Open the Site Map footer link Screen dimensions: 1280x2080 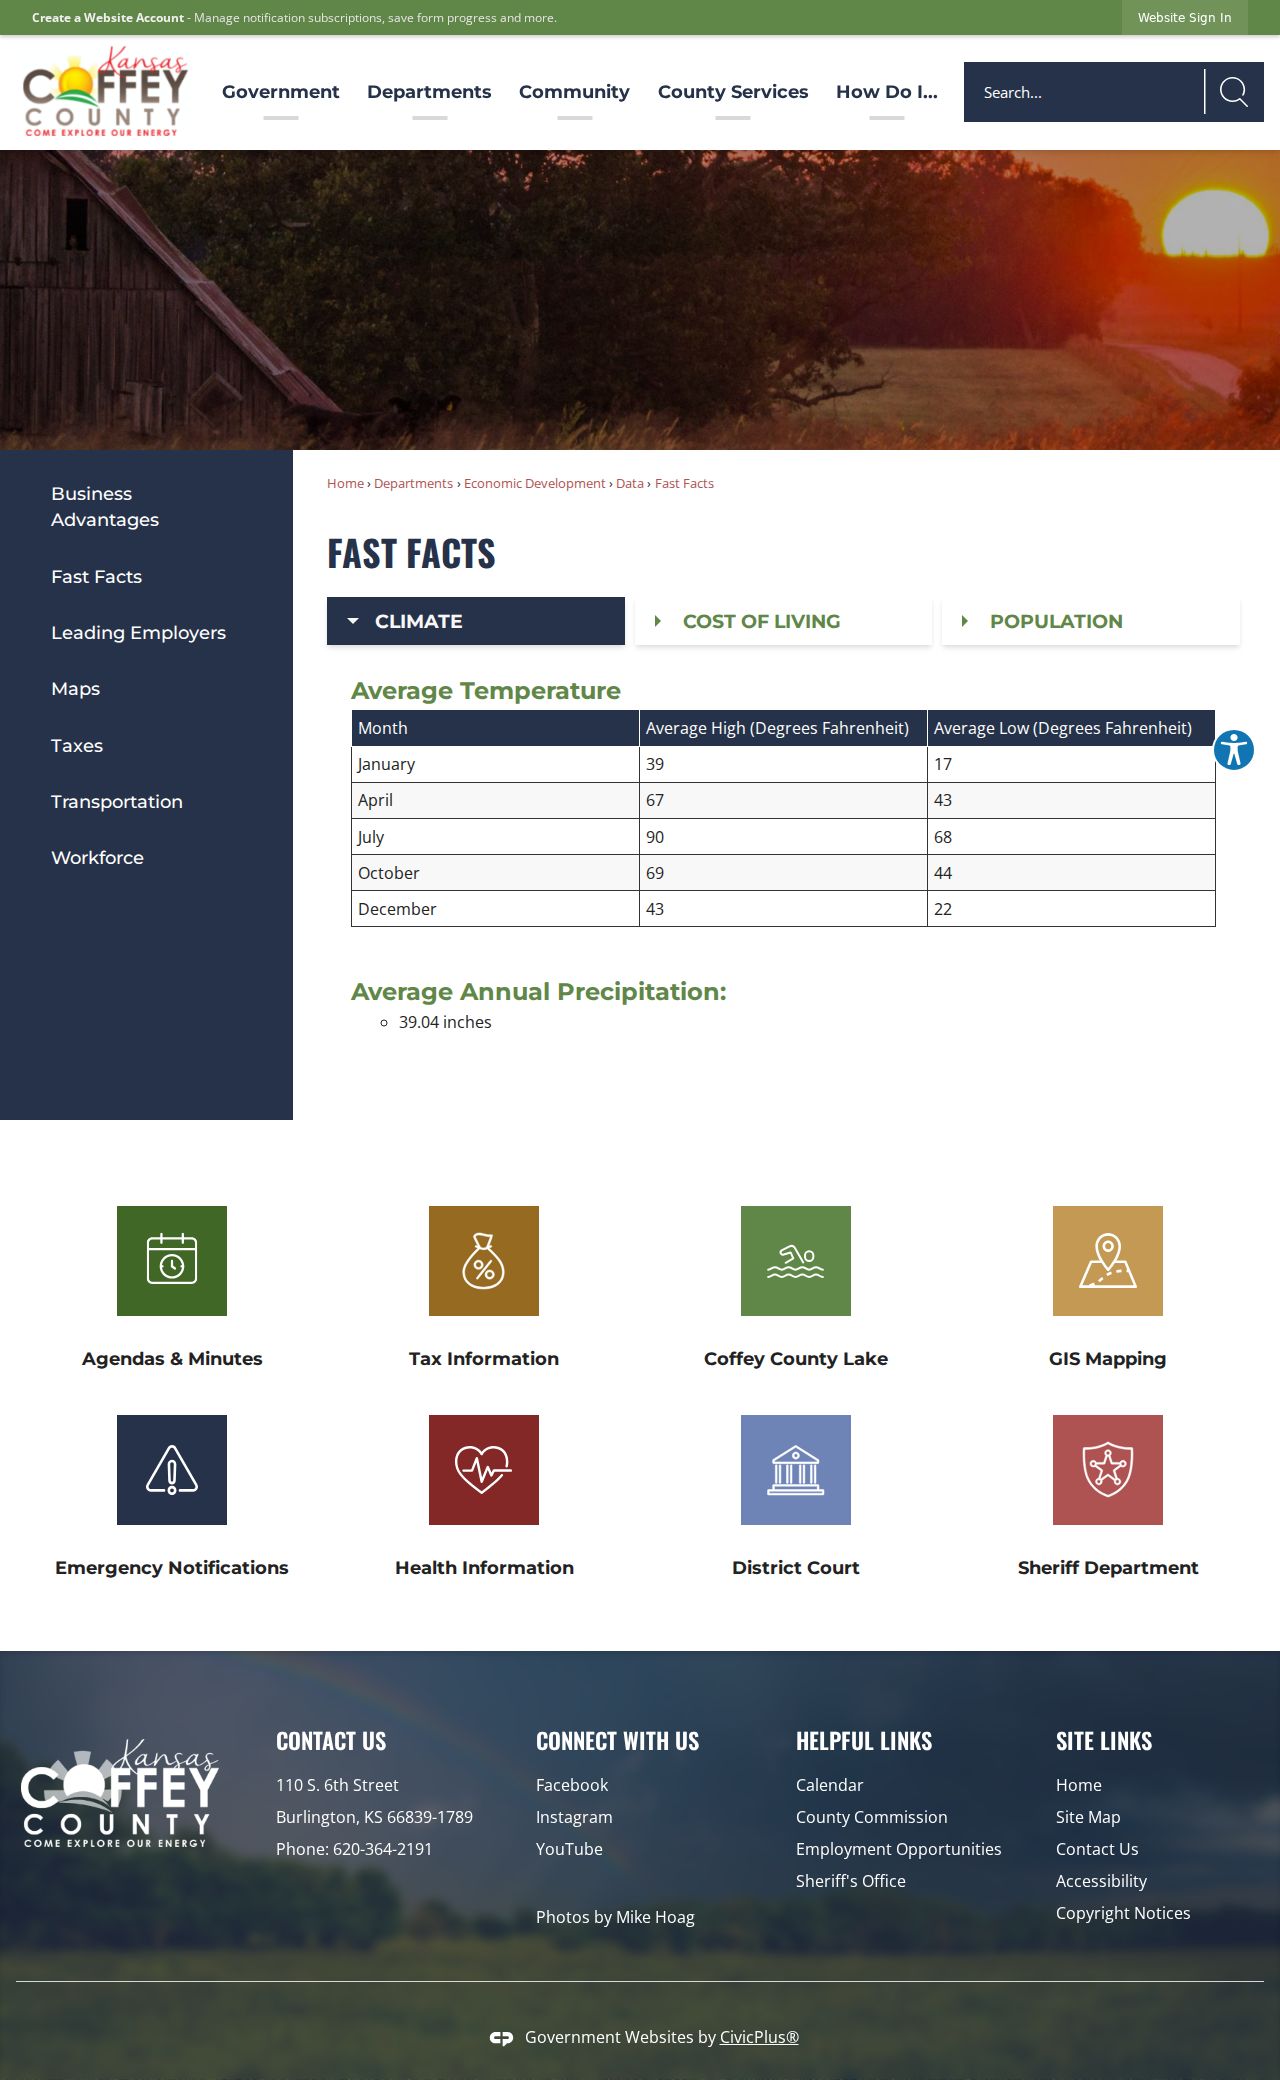pos(1088,1817)
